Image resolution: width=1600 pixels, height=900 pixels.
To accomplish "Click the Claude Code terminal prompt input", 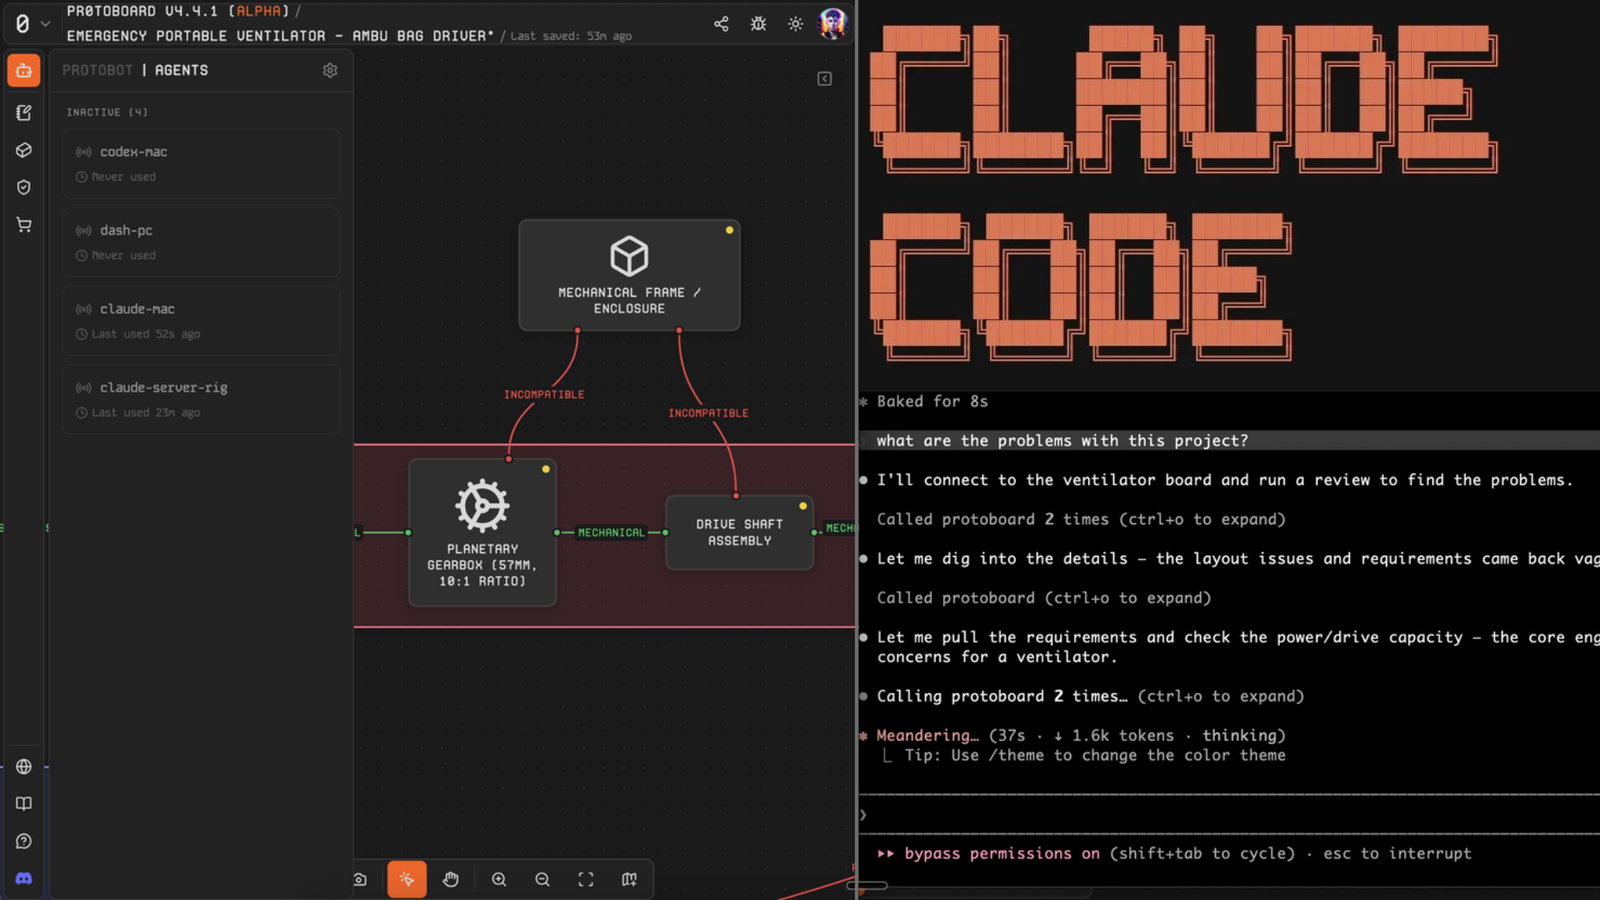I will tap(1229, 814).
